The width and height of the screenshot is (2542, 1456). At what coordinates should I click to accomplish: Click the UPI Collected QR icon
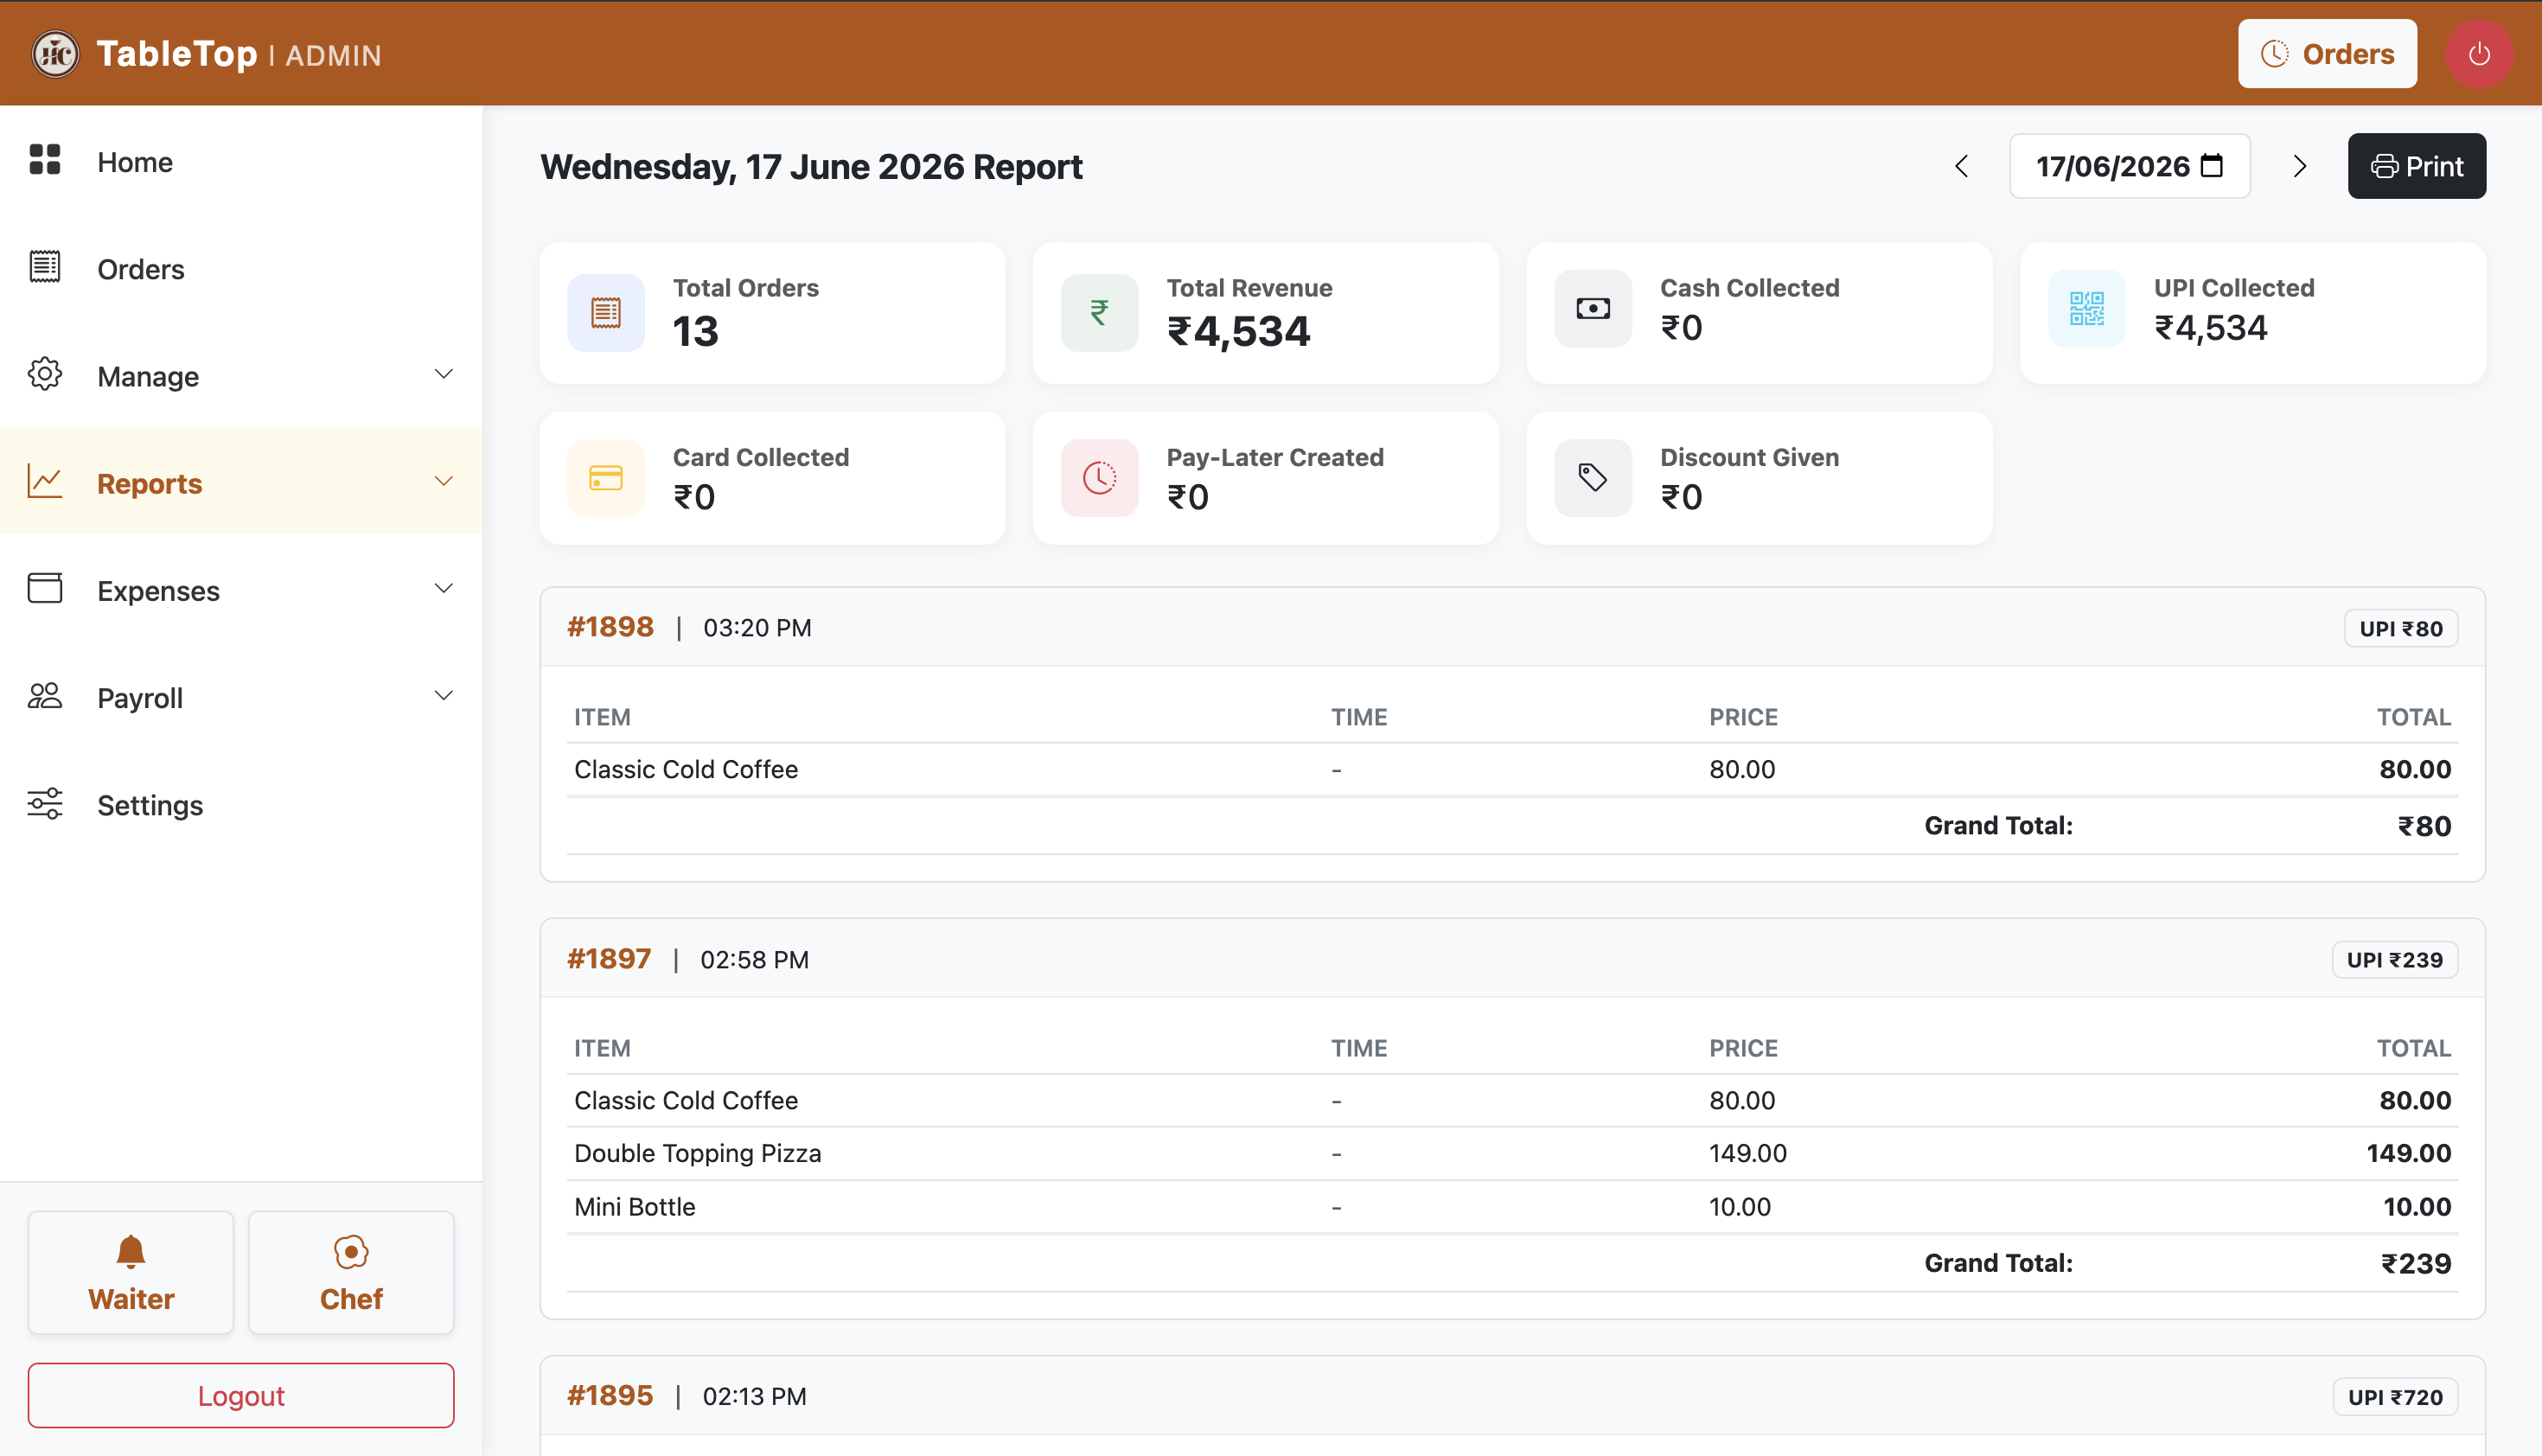point(2087,309)
